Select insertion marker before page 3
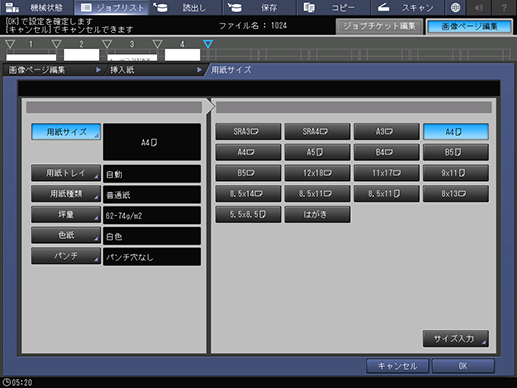Screen dimensions: 517x388 pyautogui.click(x=107, y=44)
